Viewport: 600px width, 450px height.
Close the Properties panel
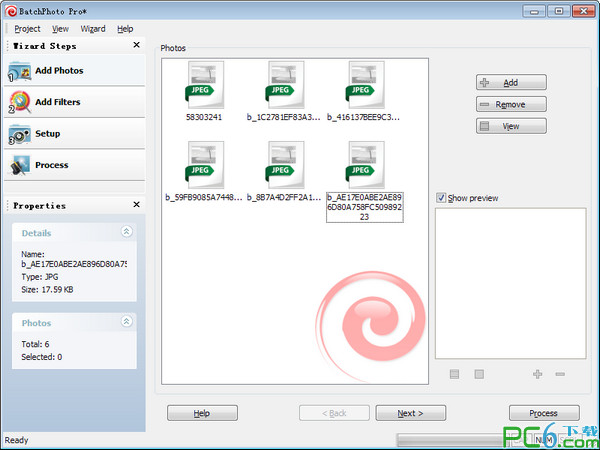(136, 205)
